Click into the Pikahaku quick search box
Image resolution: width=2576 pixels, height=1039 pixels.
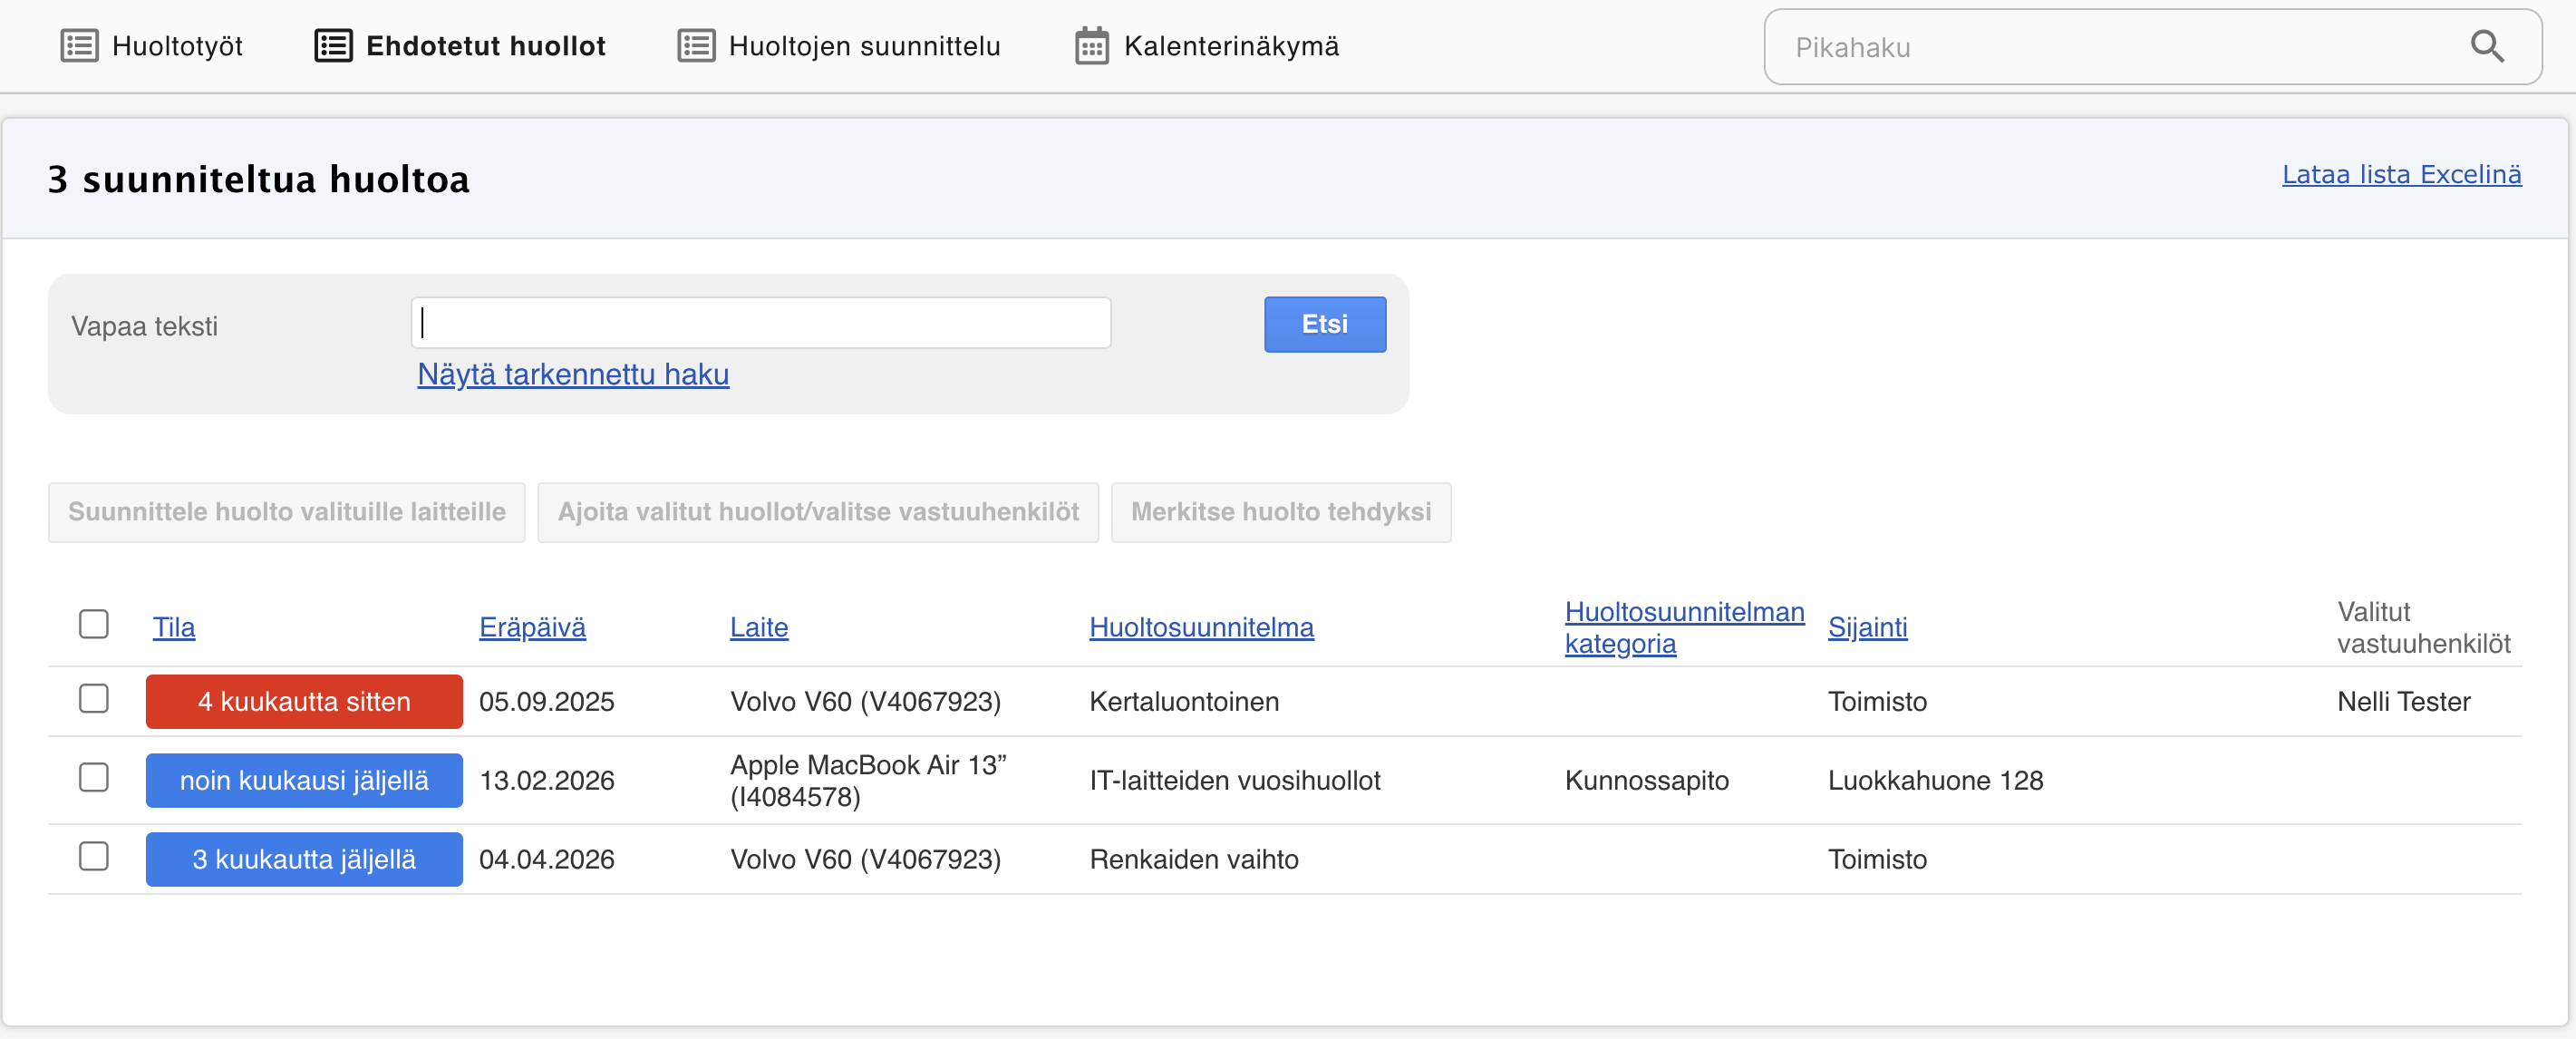click(2120, 47)
